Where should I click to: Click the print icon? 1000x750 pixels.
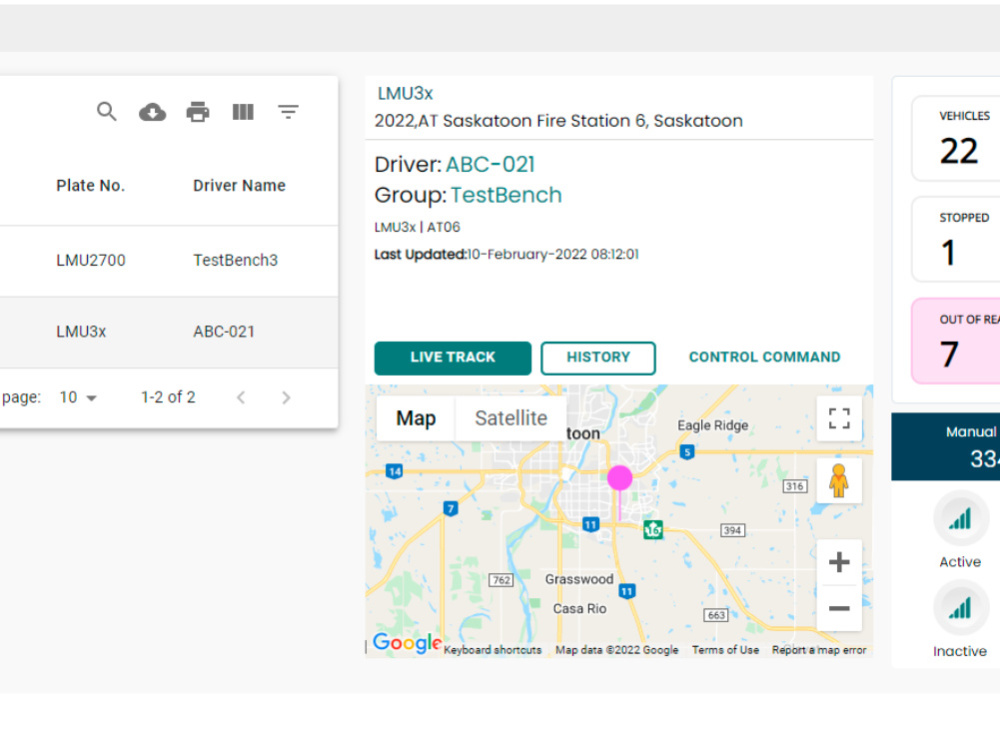click(198, 112)
